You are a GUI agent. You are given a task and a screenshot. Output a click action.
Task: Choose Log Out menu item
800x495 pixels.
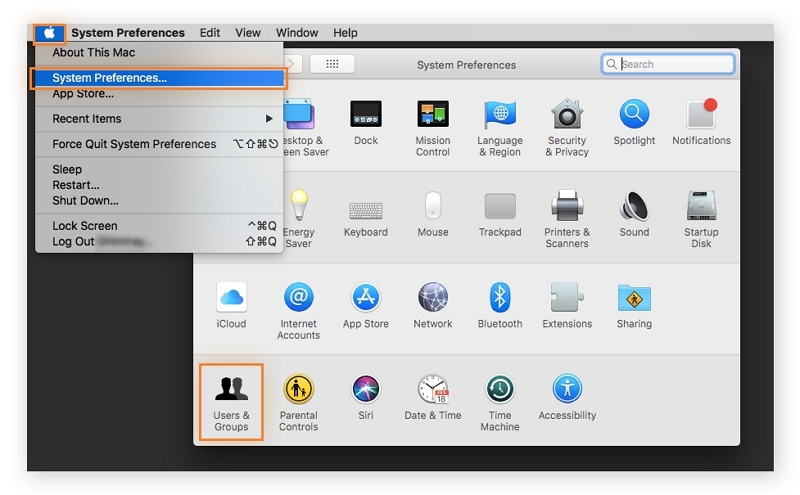pyautogui.click(x=159, y=242)
